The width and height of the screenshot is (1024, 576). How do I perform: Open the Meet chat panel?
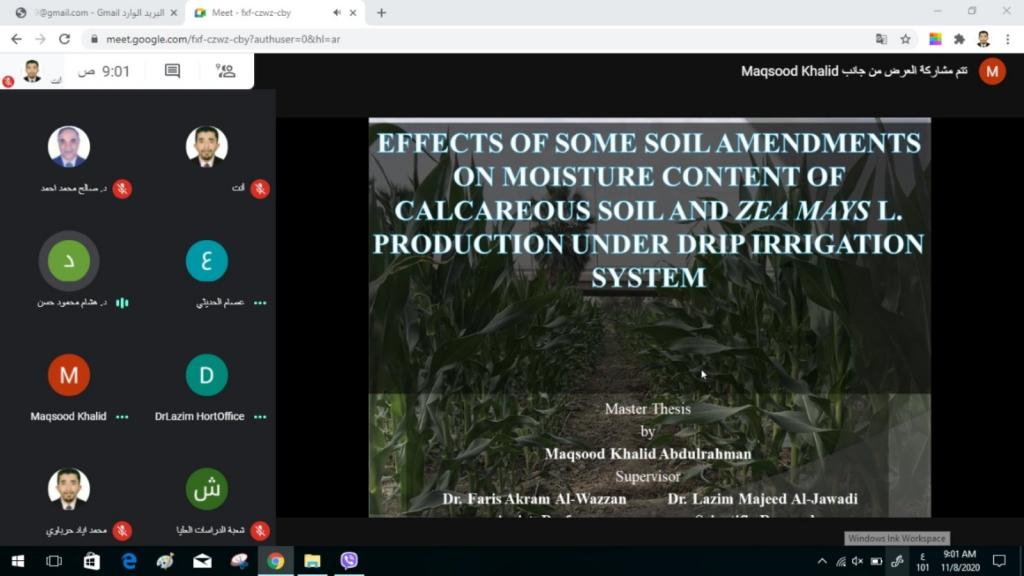pos(172,71)
